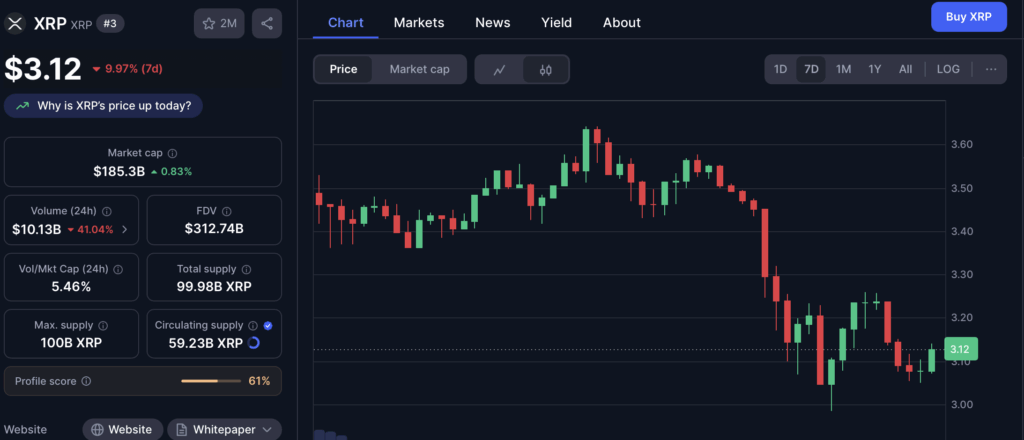Image resolution: width=1024 pixels, height=440 pixels.
Task: Select the All time range
Action: coord(905,69)
